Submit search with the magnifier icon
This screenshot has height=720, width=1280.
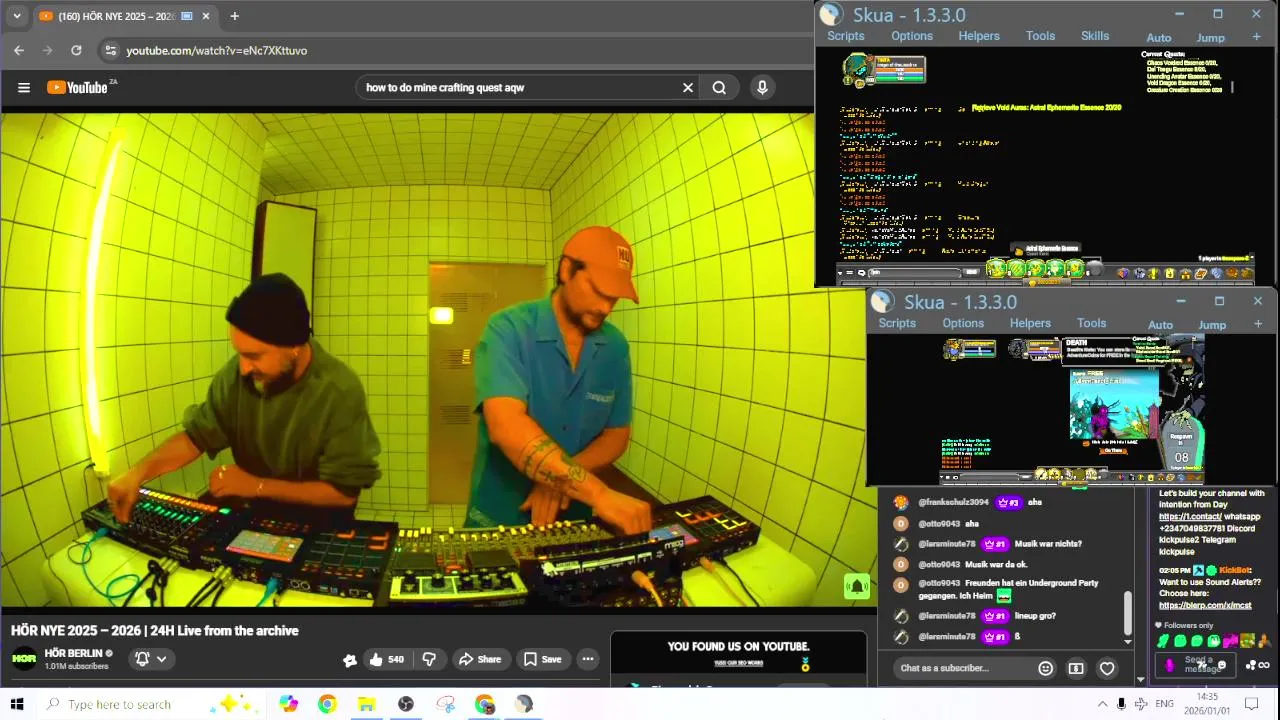719,88
